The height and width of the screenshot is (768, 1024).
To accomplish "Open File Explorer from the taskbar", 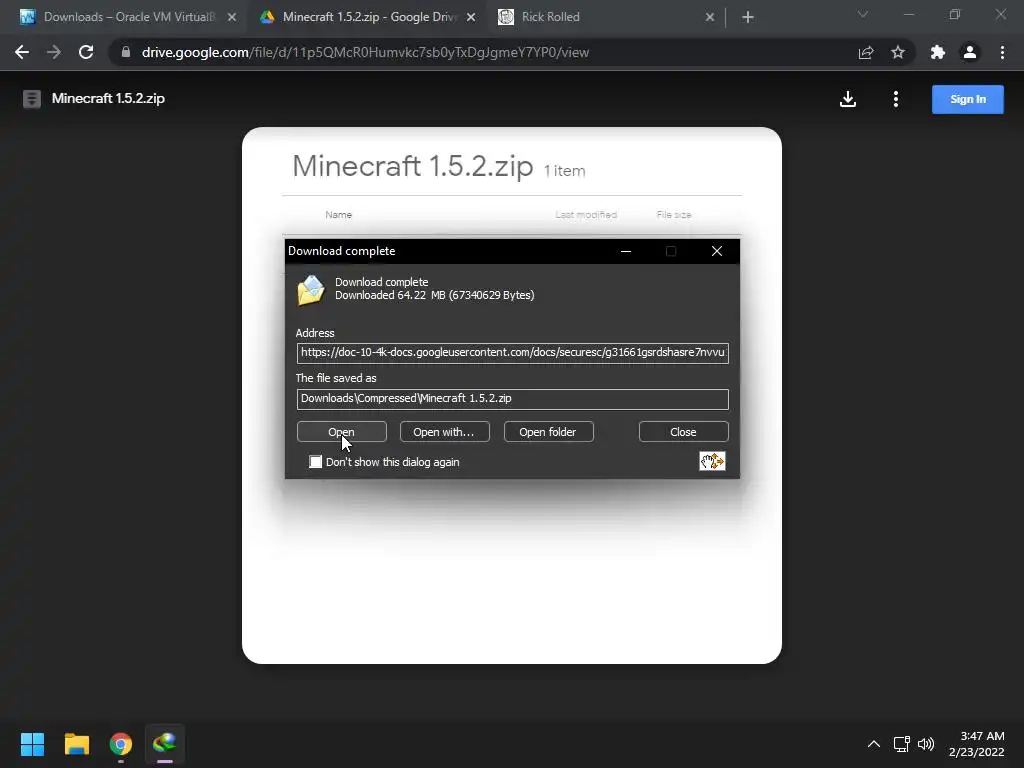I will coord(76,744).
